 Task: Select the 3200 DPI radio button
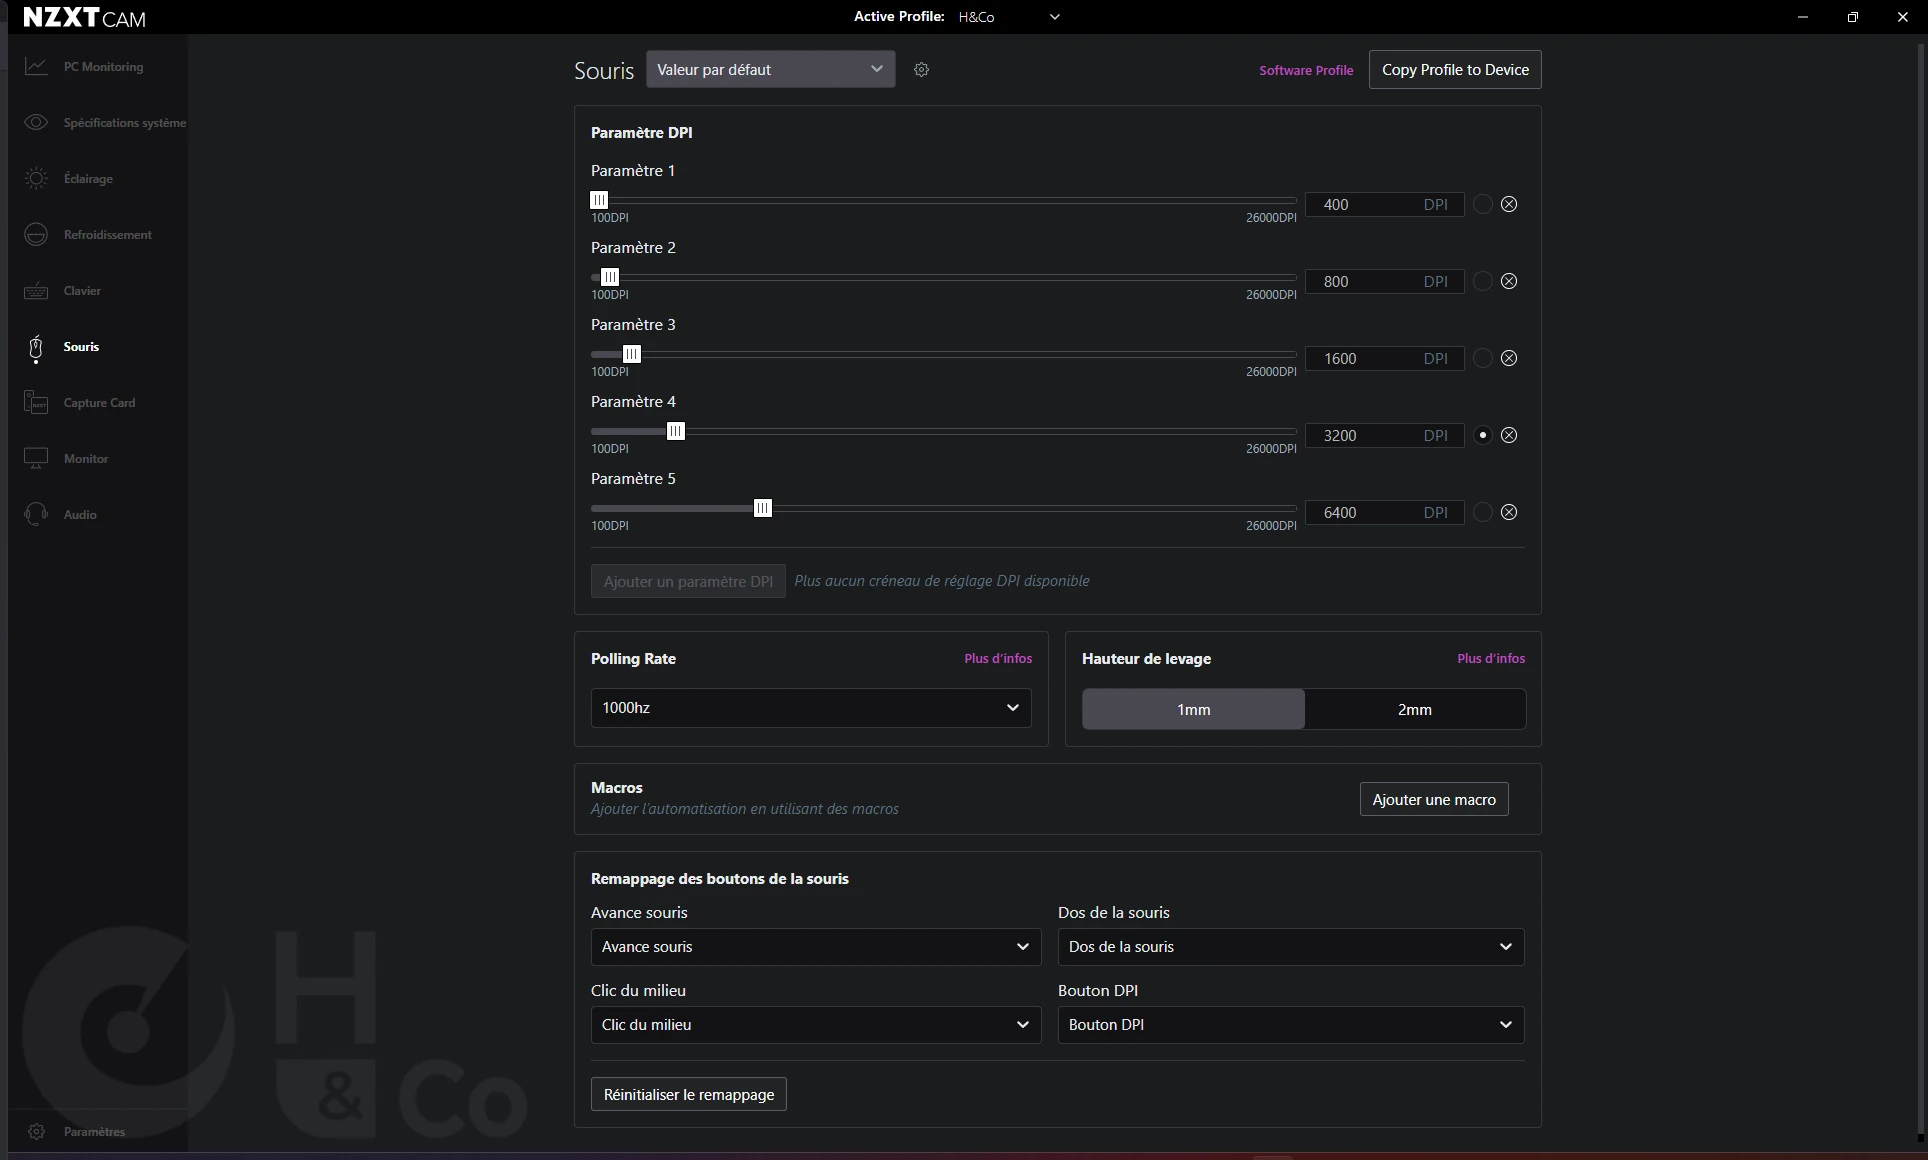point(1483,435)
